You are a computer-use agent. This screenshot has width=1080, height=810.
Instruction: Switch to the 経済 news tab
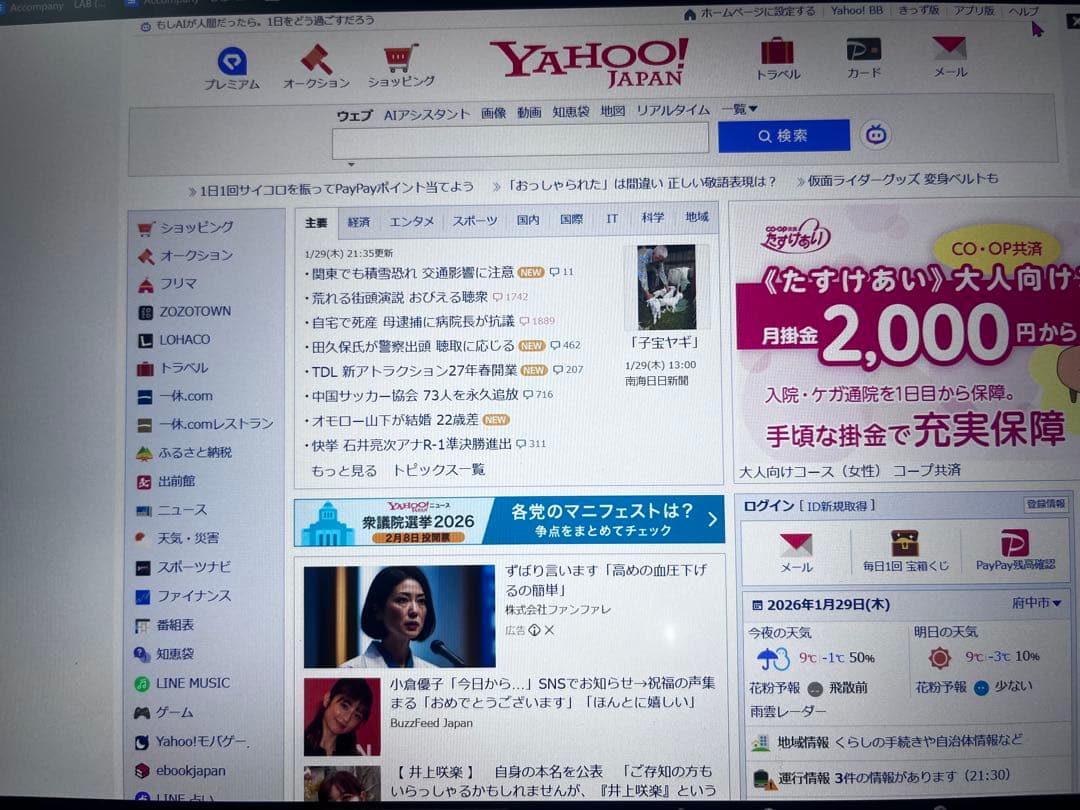pos(359,221)
